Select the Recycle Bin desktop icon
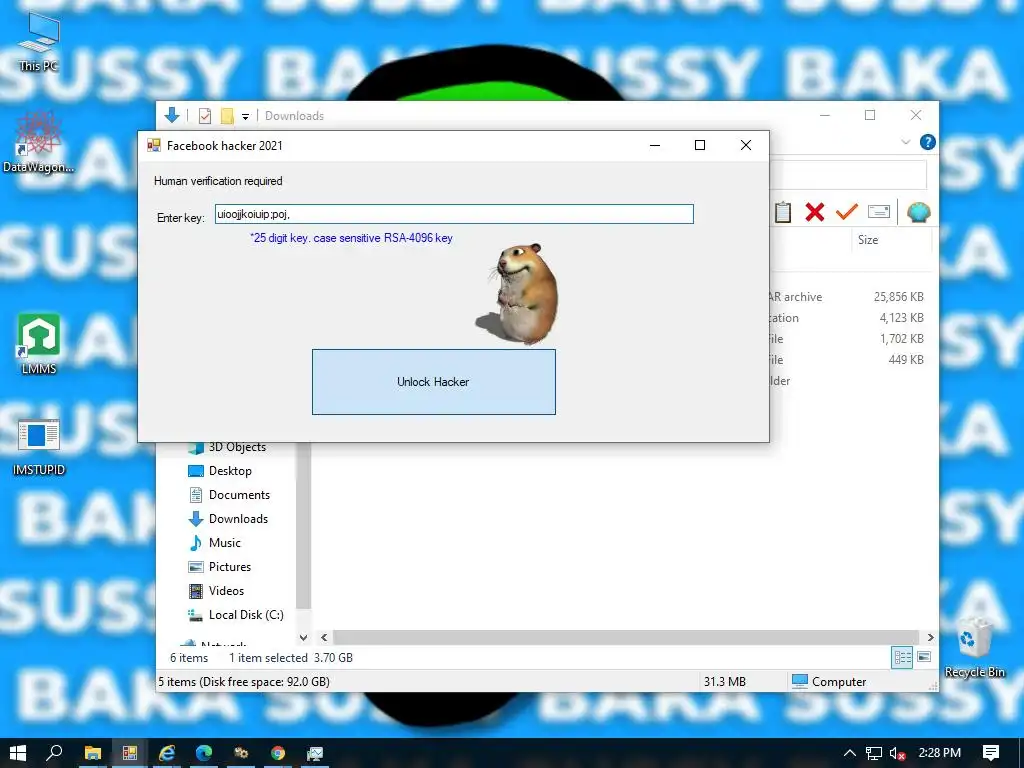The height and width of the screenshot is (768, 1024). pyautogui.click(x=974, y=647)
